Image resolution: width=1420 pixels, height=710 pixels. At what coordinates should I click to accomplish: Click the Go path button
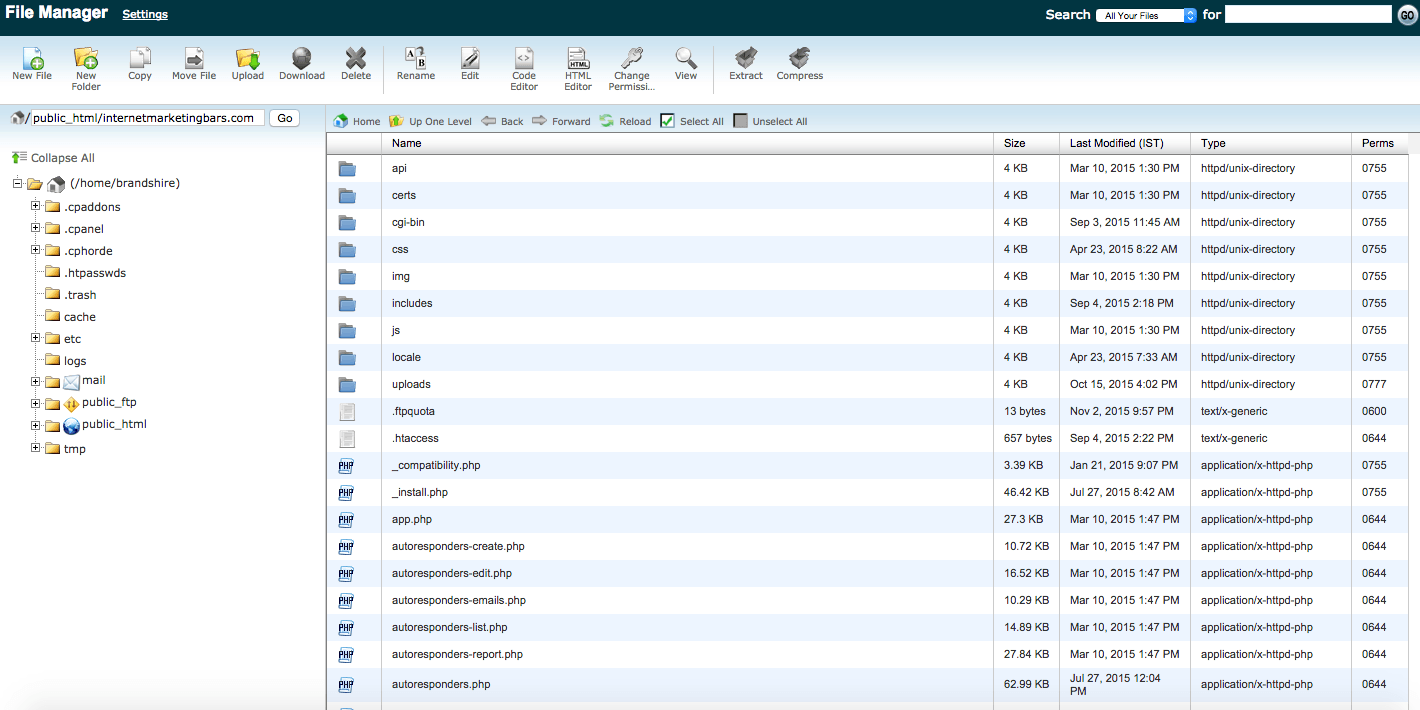click(285, 118)
